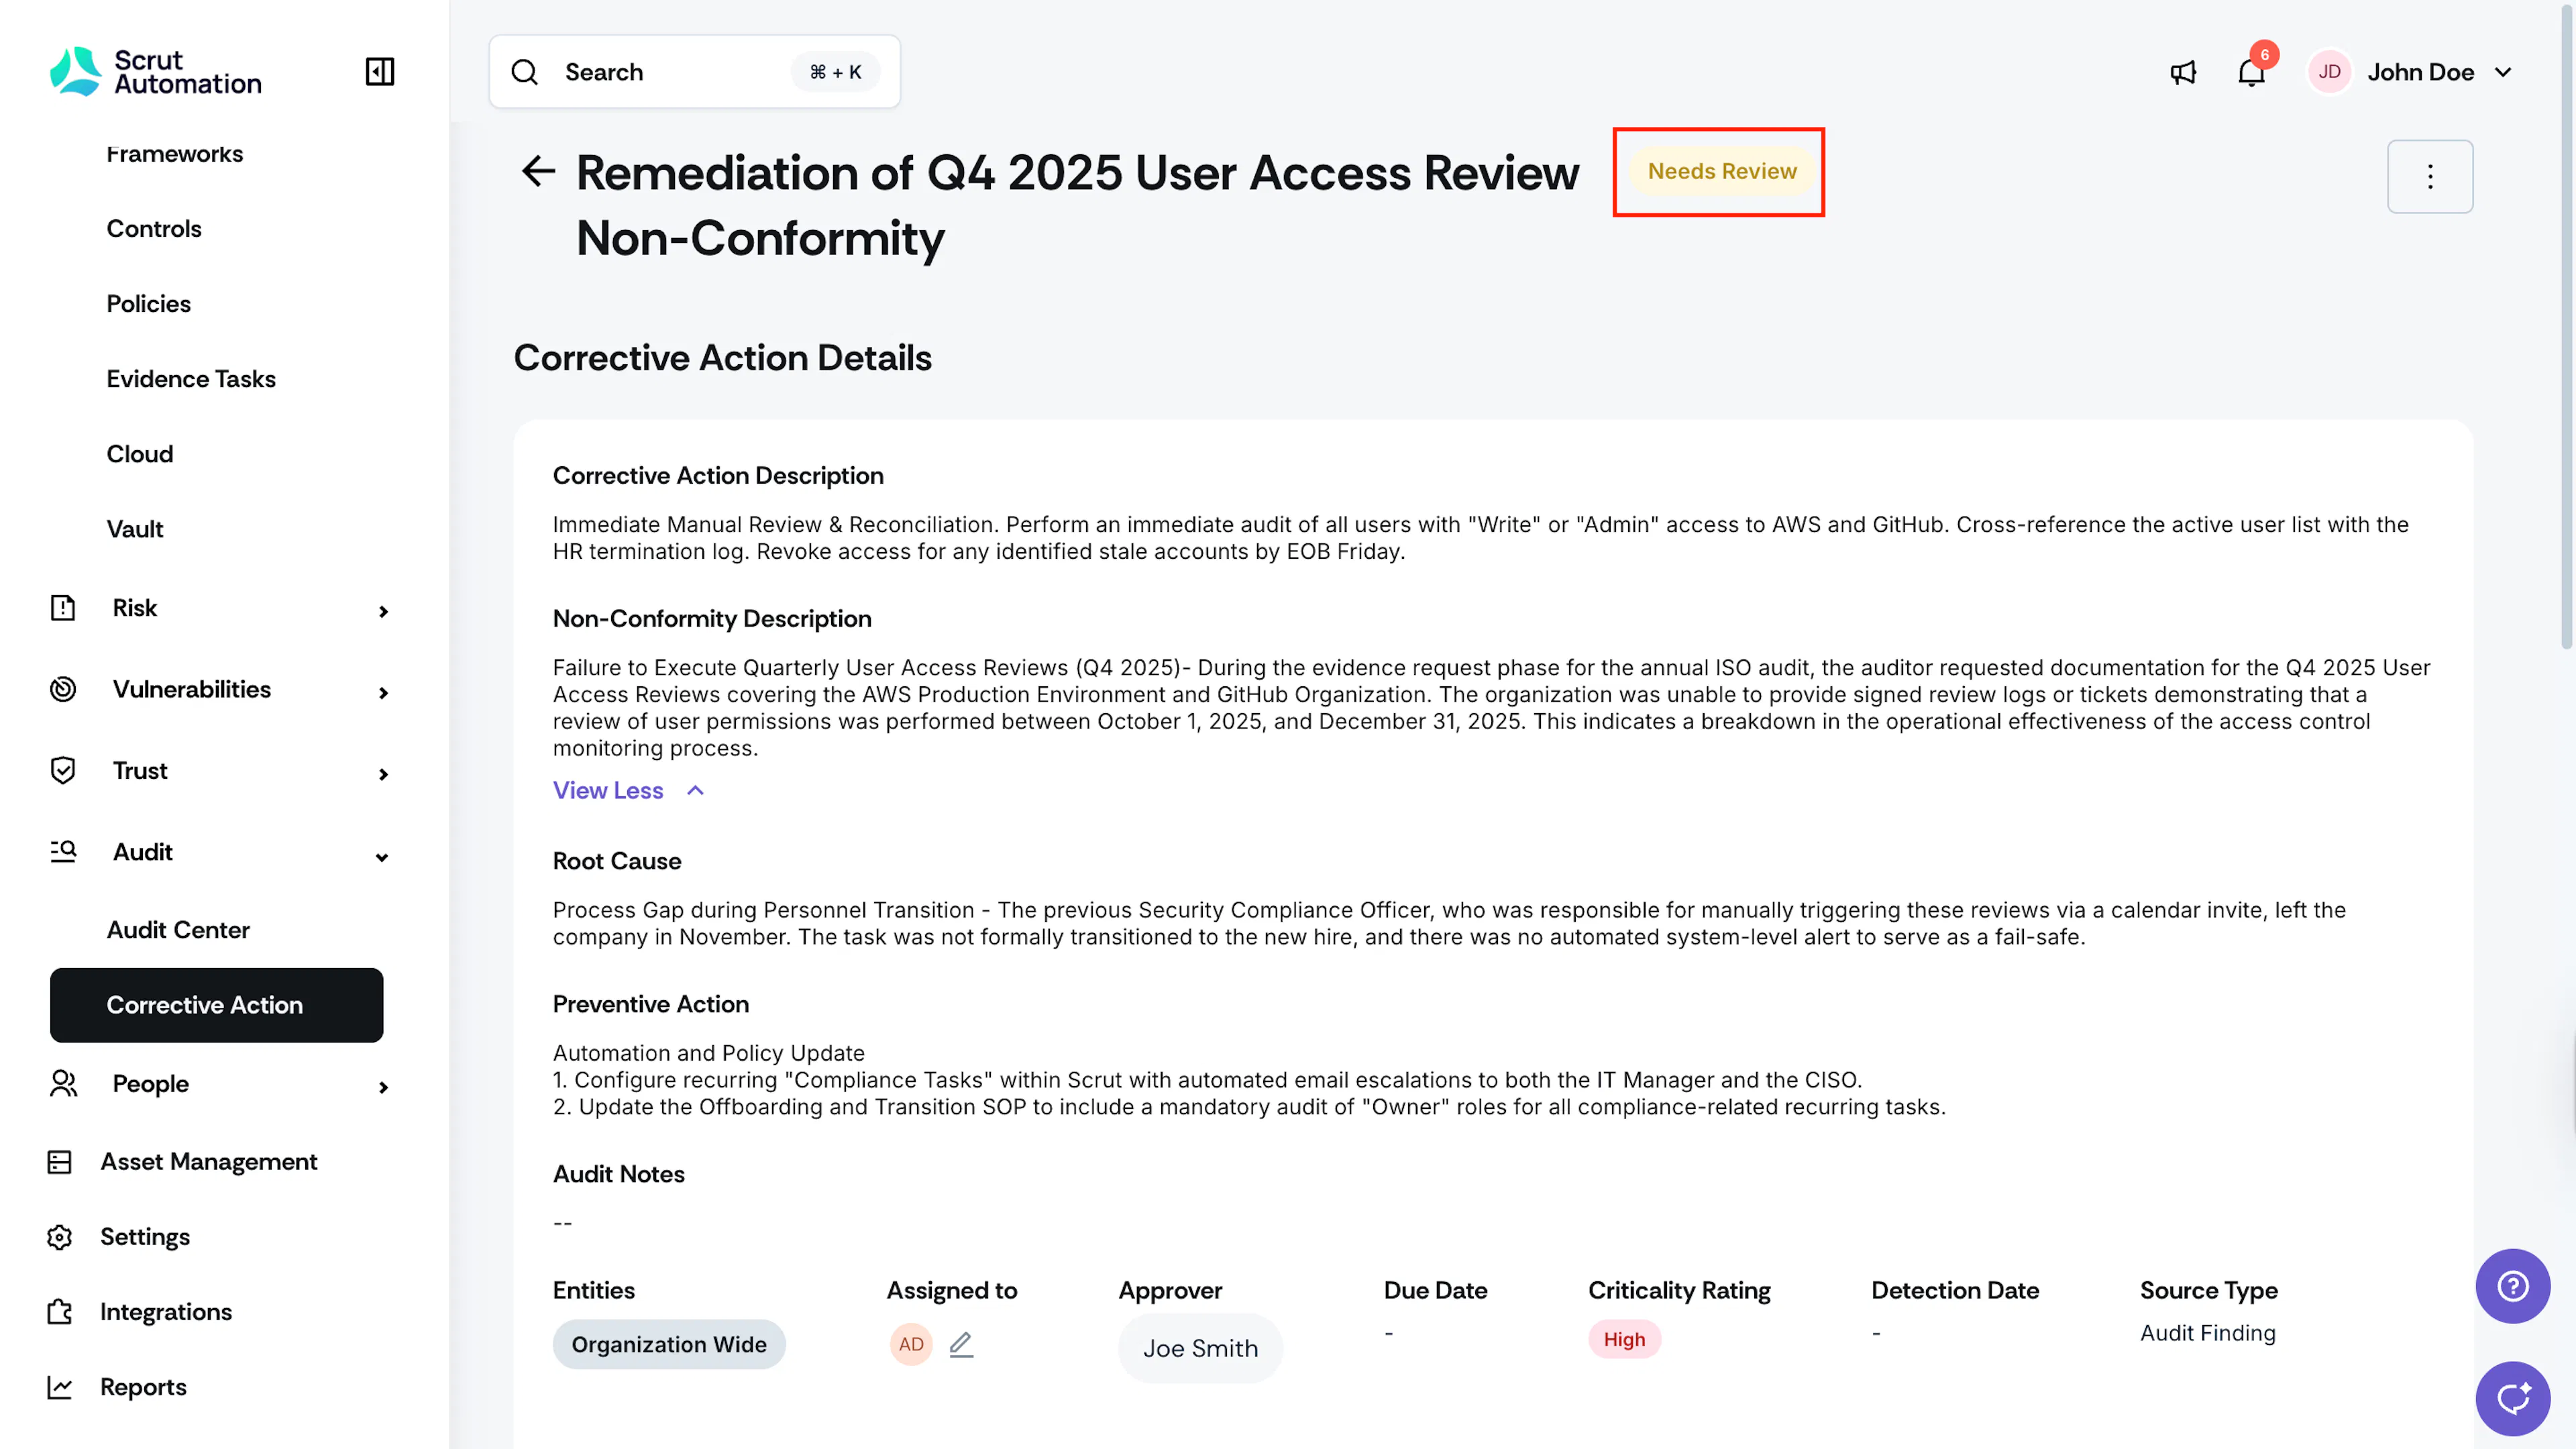Open the announcements megaphone icon
This screenshot has width=2576, height=1449.
pos(2183,72)
